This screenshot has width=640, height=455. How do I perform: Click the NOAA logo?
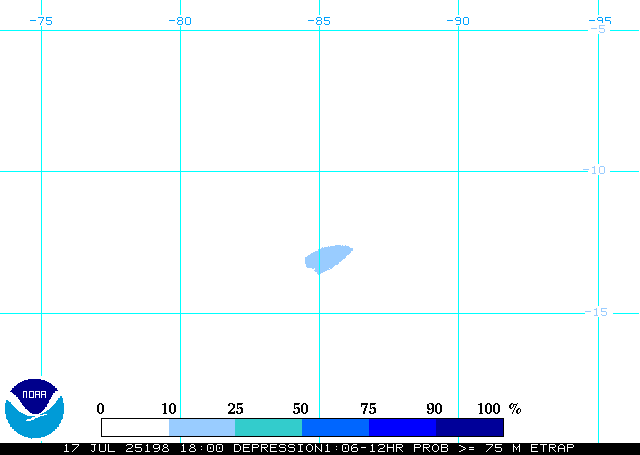(x=34, y=408)
